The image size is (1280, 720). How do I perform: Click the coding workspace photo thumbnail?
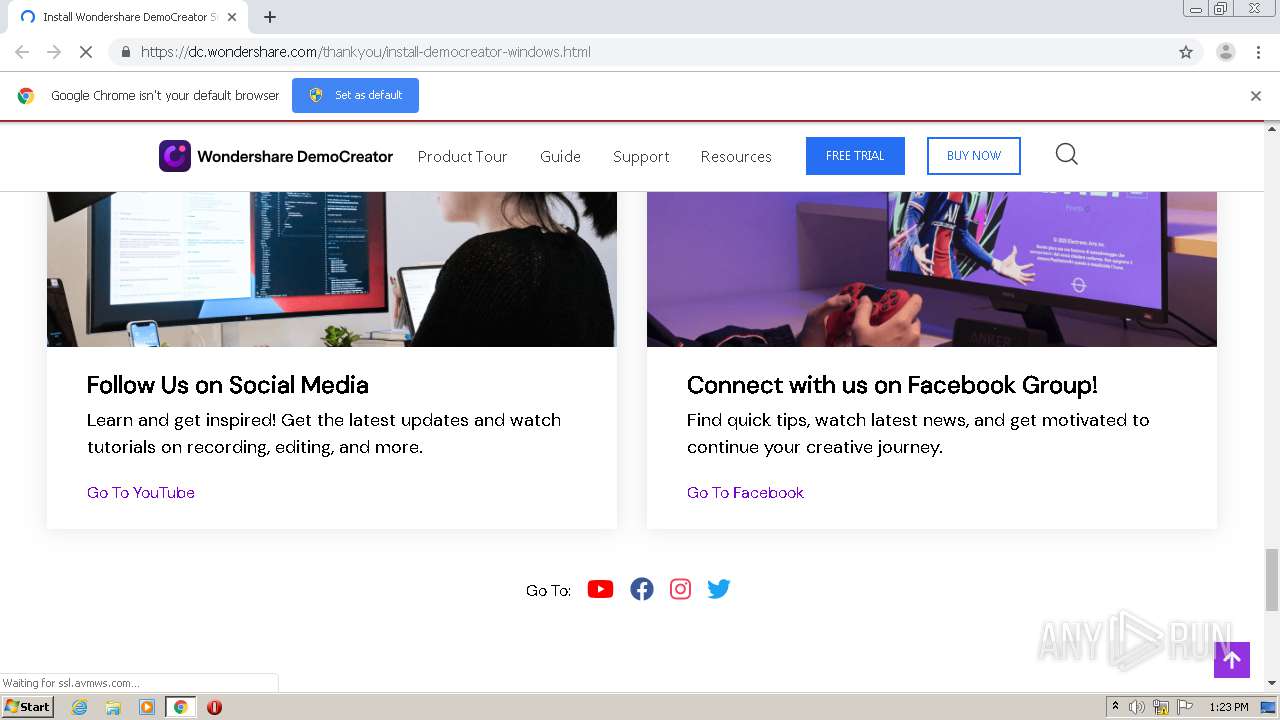[x=332, y=269]
